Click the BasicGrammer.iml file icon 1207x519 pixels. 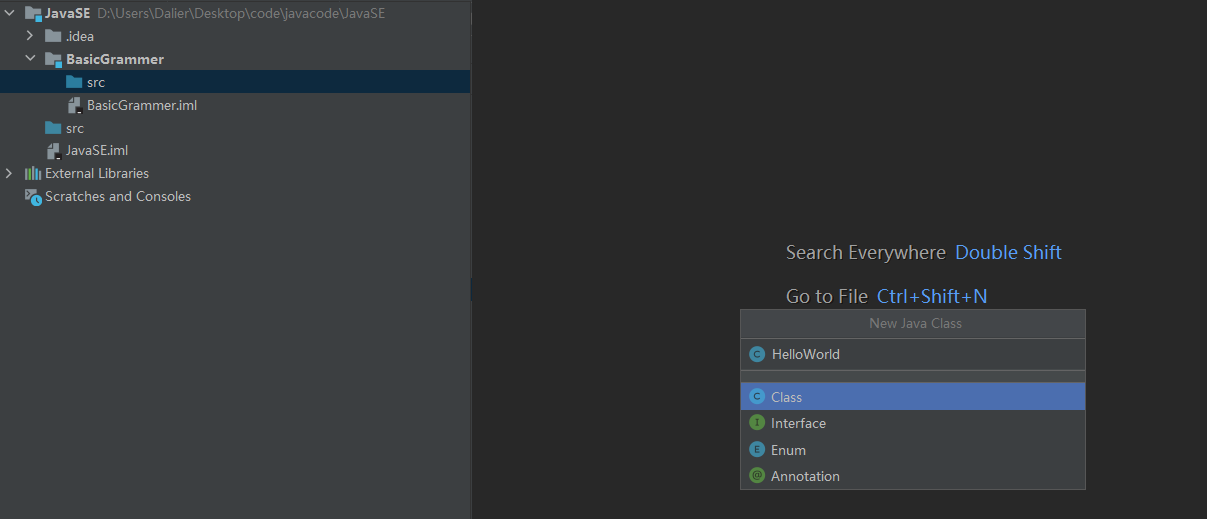[x=74, y=105]
